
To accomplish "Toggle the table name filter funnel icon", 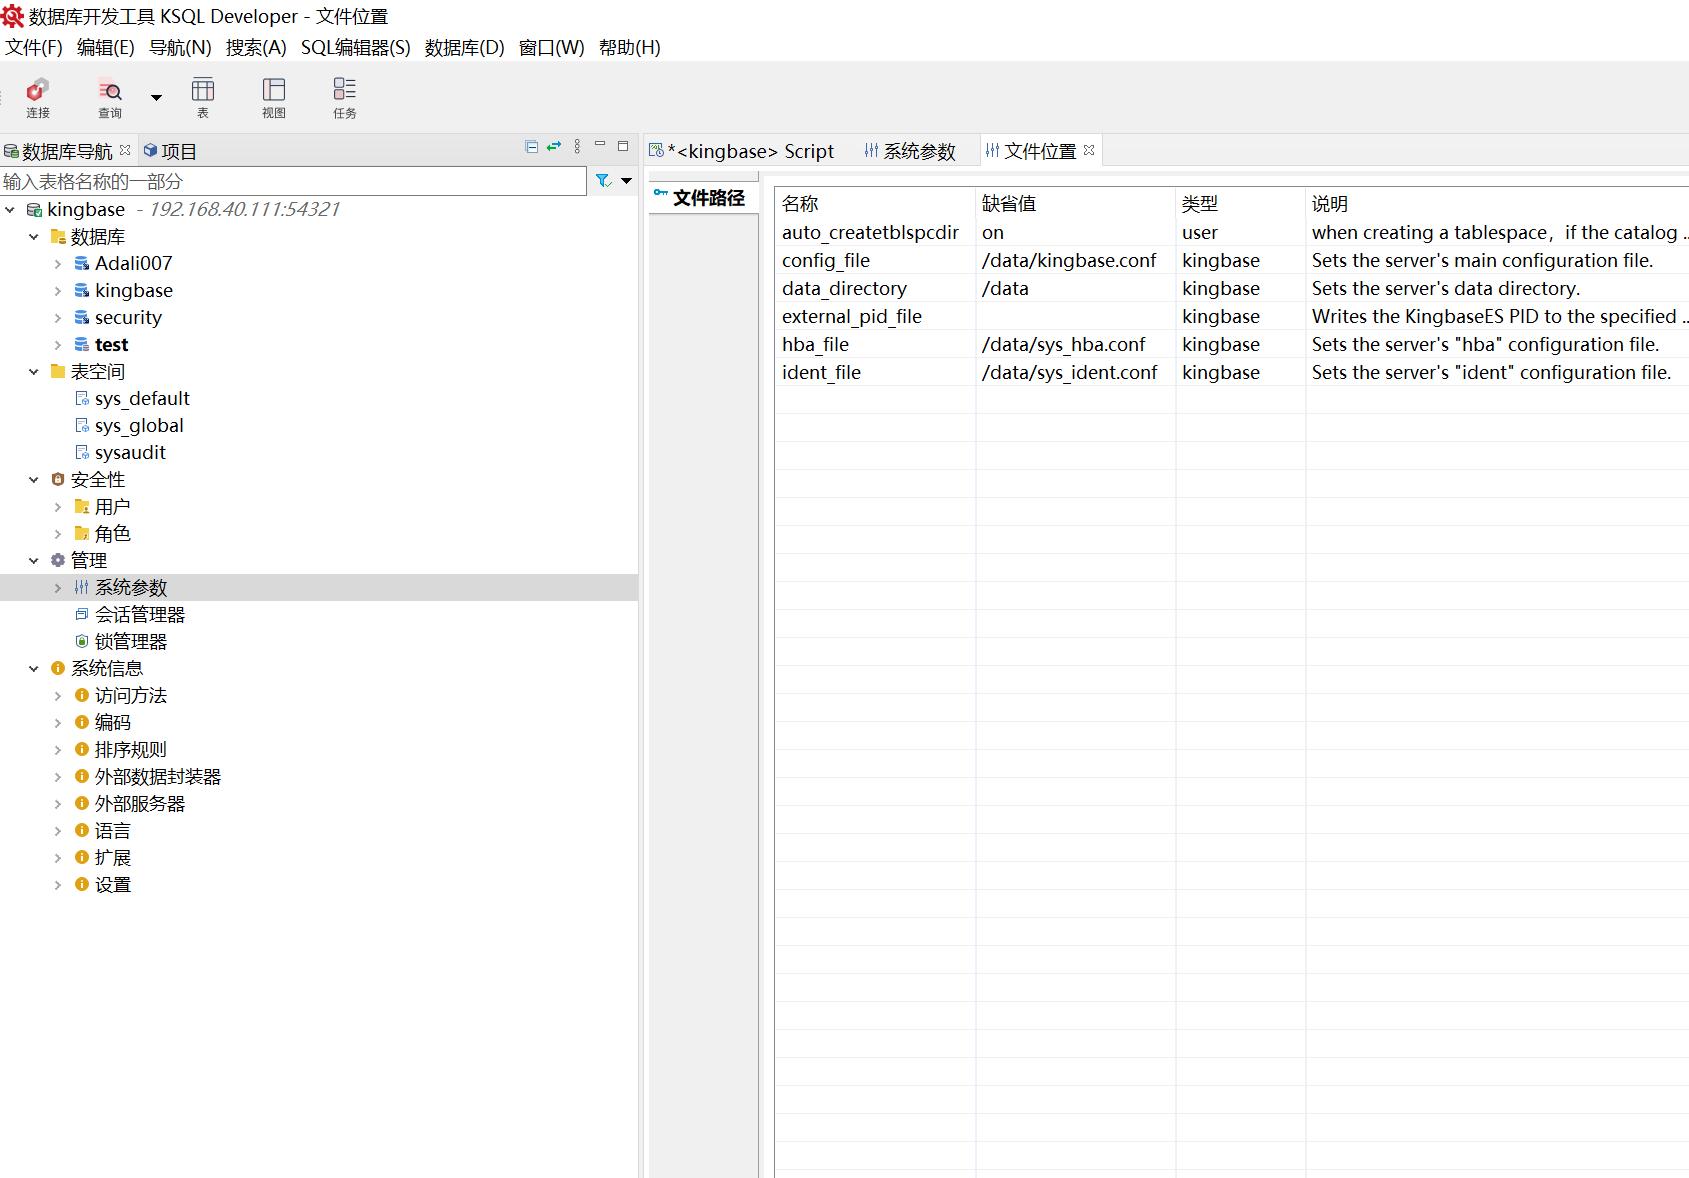I will 603,181.
